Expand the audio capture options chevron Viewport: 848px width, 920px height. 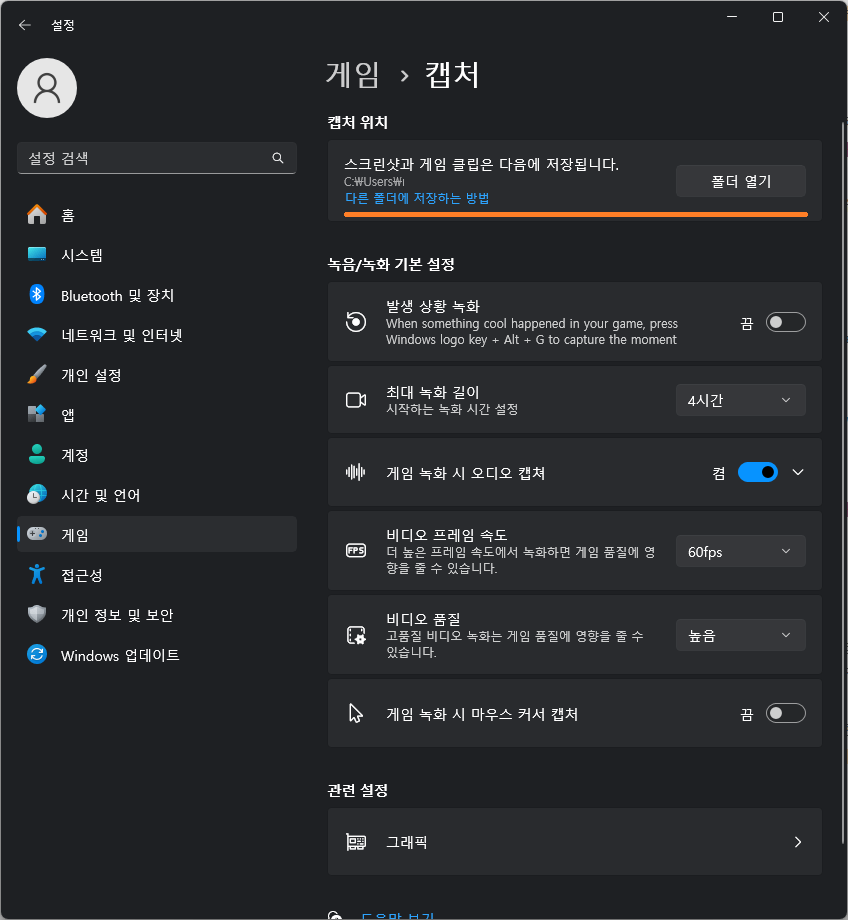[x=798, y=472]
